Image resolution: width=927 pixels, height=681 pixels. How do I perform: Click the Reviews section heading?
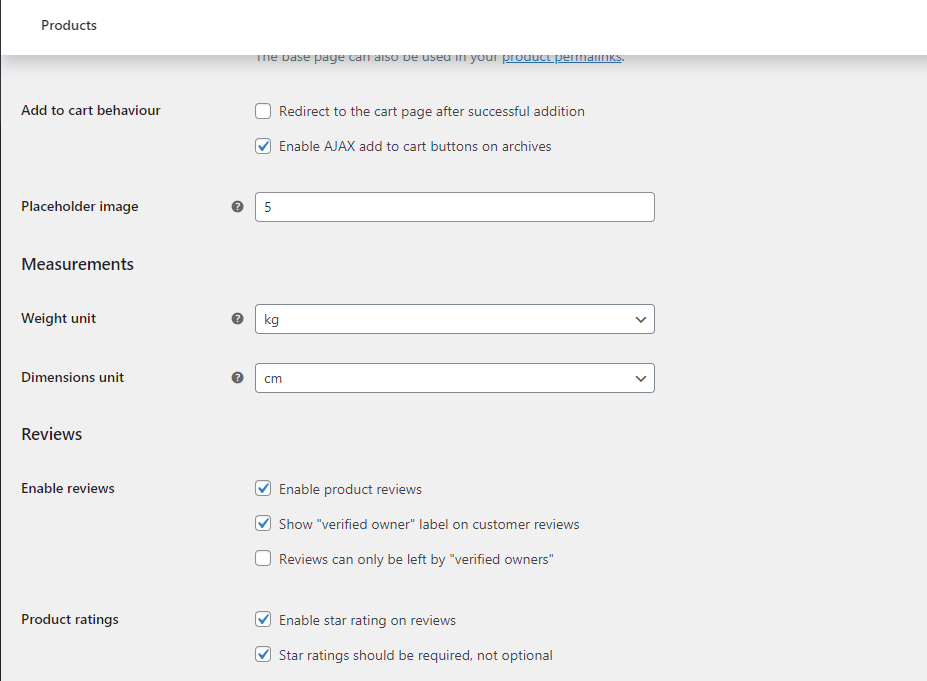pos(52,434)
